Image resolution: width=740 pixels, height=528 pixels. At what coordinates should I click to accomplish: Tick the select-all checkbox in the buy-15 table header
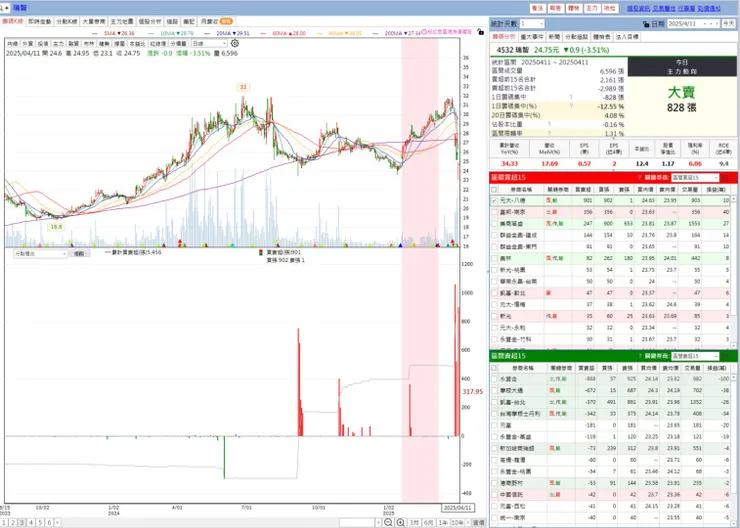494,189
